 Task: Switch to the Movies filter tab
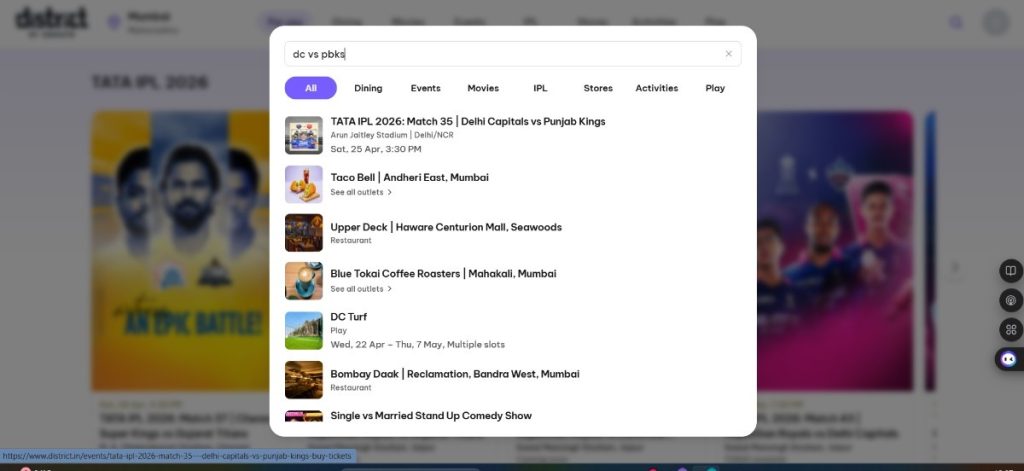pos(483,88)
